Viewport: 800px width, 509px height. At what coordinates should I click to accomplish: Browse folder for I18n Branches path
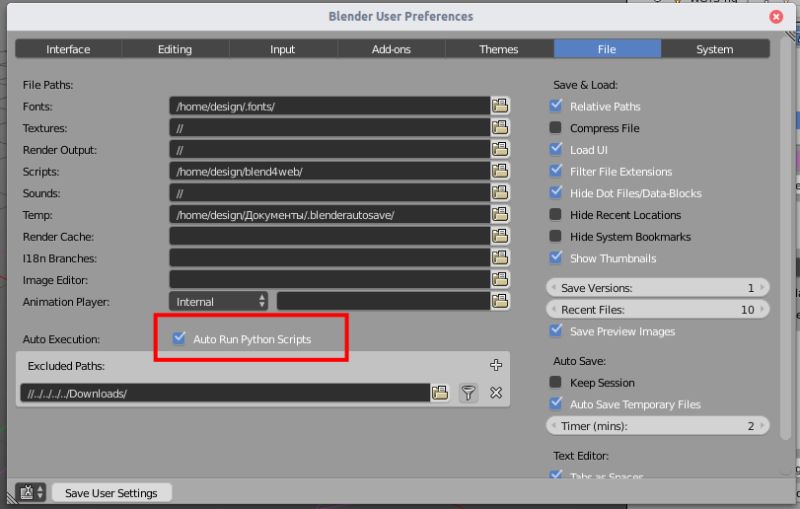(500, 258)
